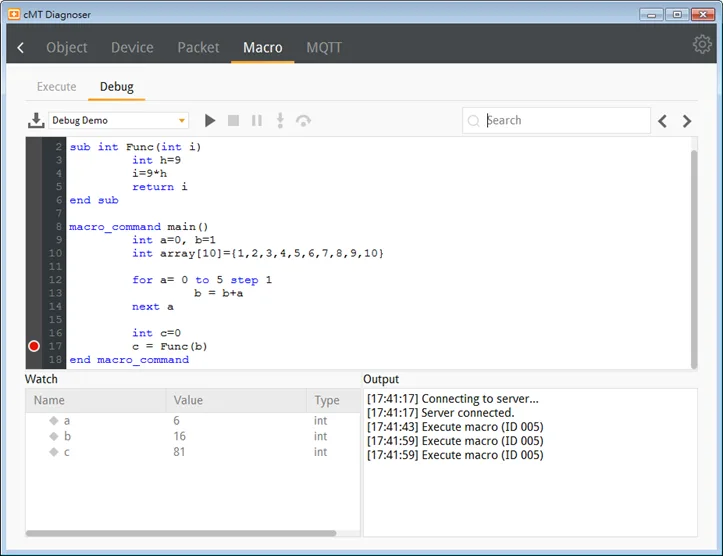
Task: Click value 16 in Watch table
Action: (x=179, y=436)
